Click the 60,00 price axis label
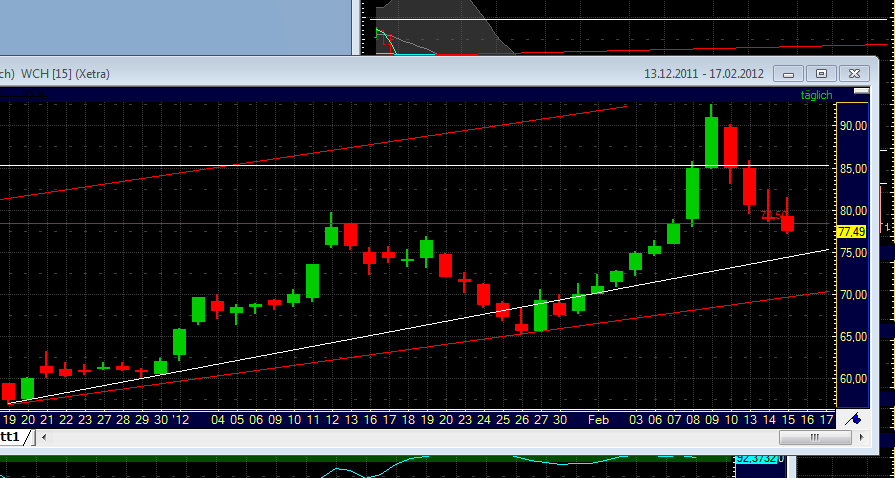This screenshot has width=895, height=478. point(853,379)
